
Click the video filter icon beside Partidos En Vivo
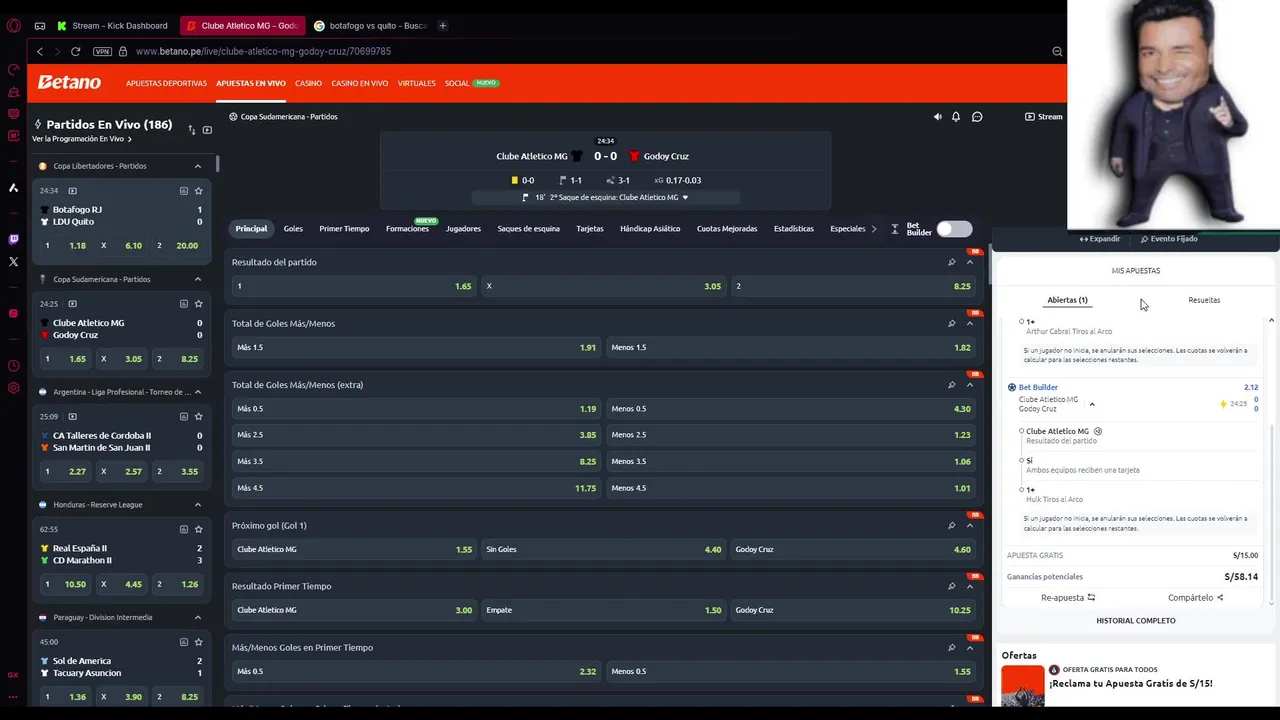(x=207, y=130)
